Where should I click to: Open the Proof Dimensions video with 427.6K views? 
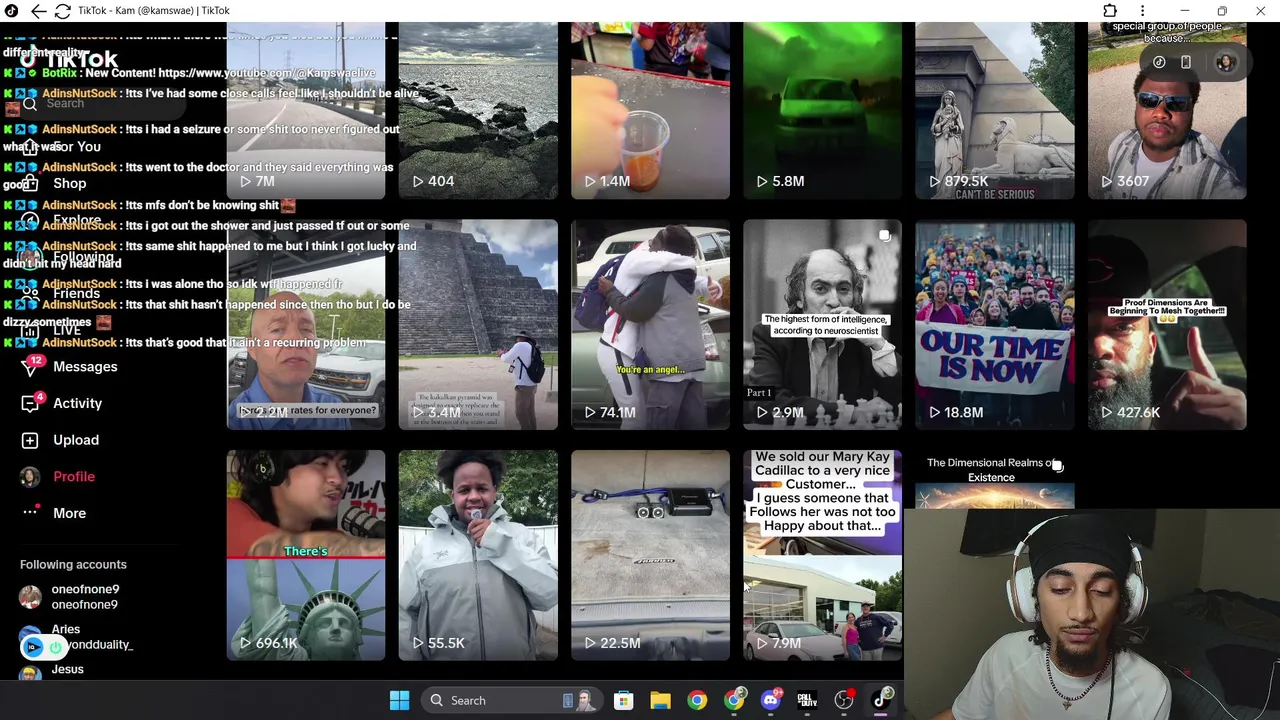click(x=1167, y=325)
